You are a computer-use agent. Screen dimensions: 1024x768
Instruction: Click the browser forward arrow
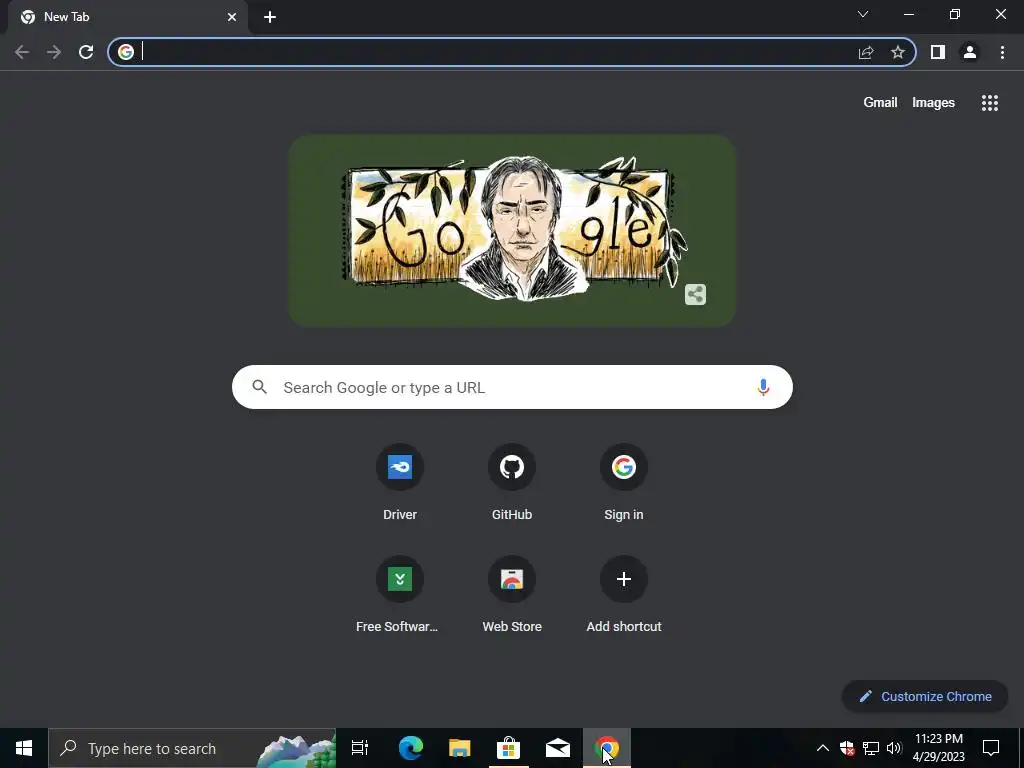pos(54,52)
